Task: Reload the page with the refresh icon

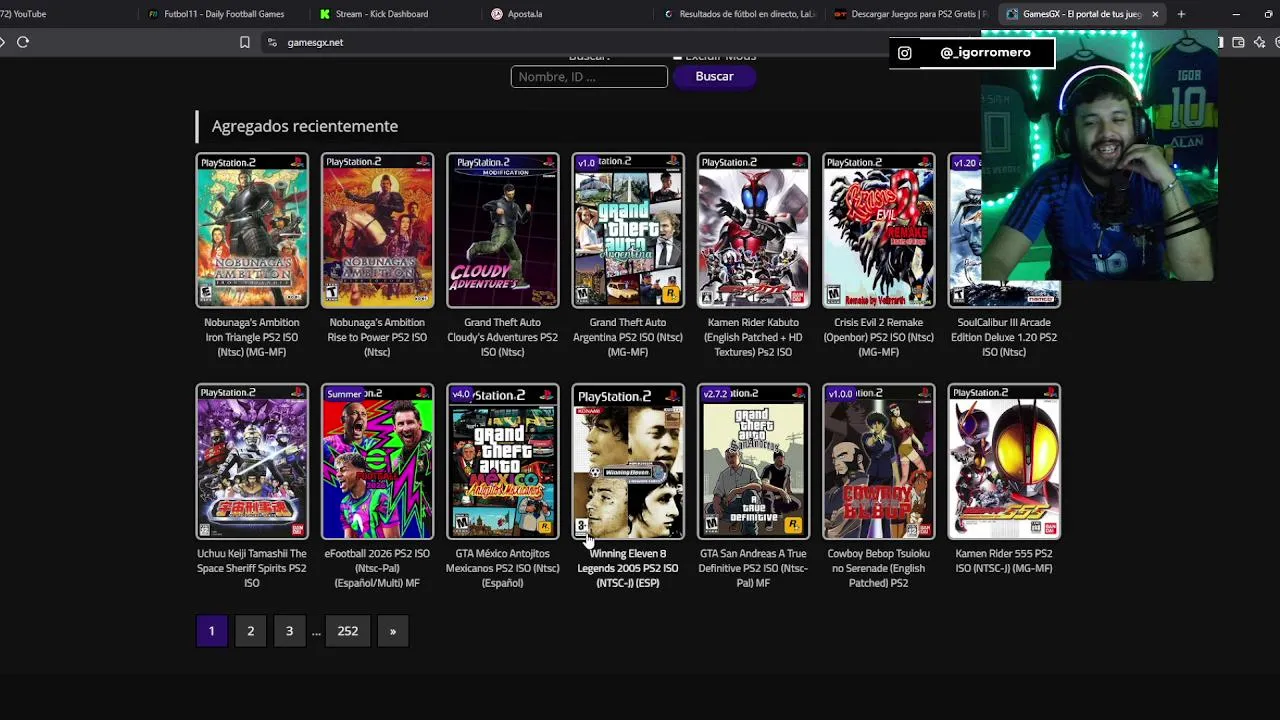Action: (23, 42)
